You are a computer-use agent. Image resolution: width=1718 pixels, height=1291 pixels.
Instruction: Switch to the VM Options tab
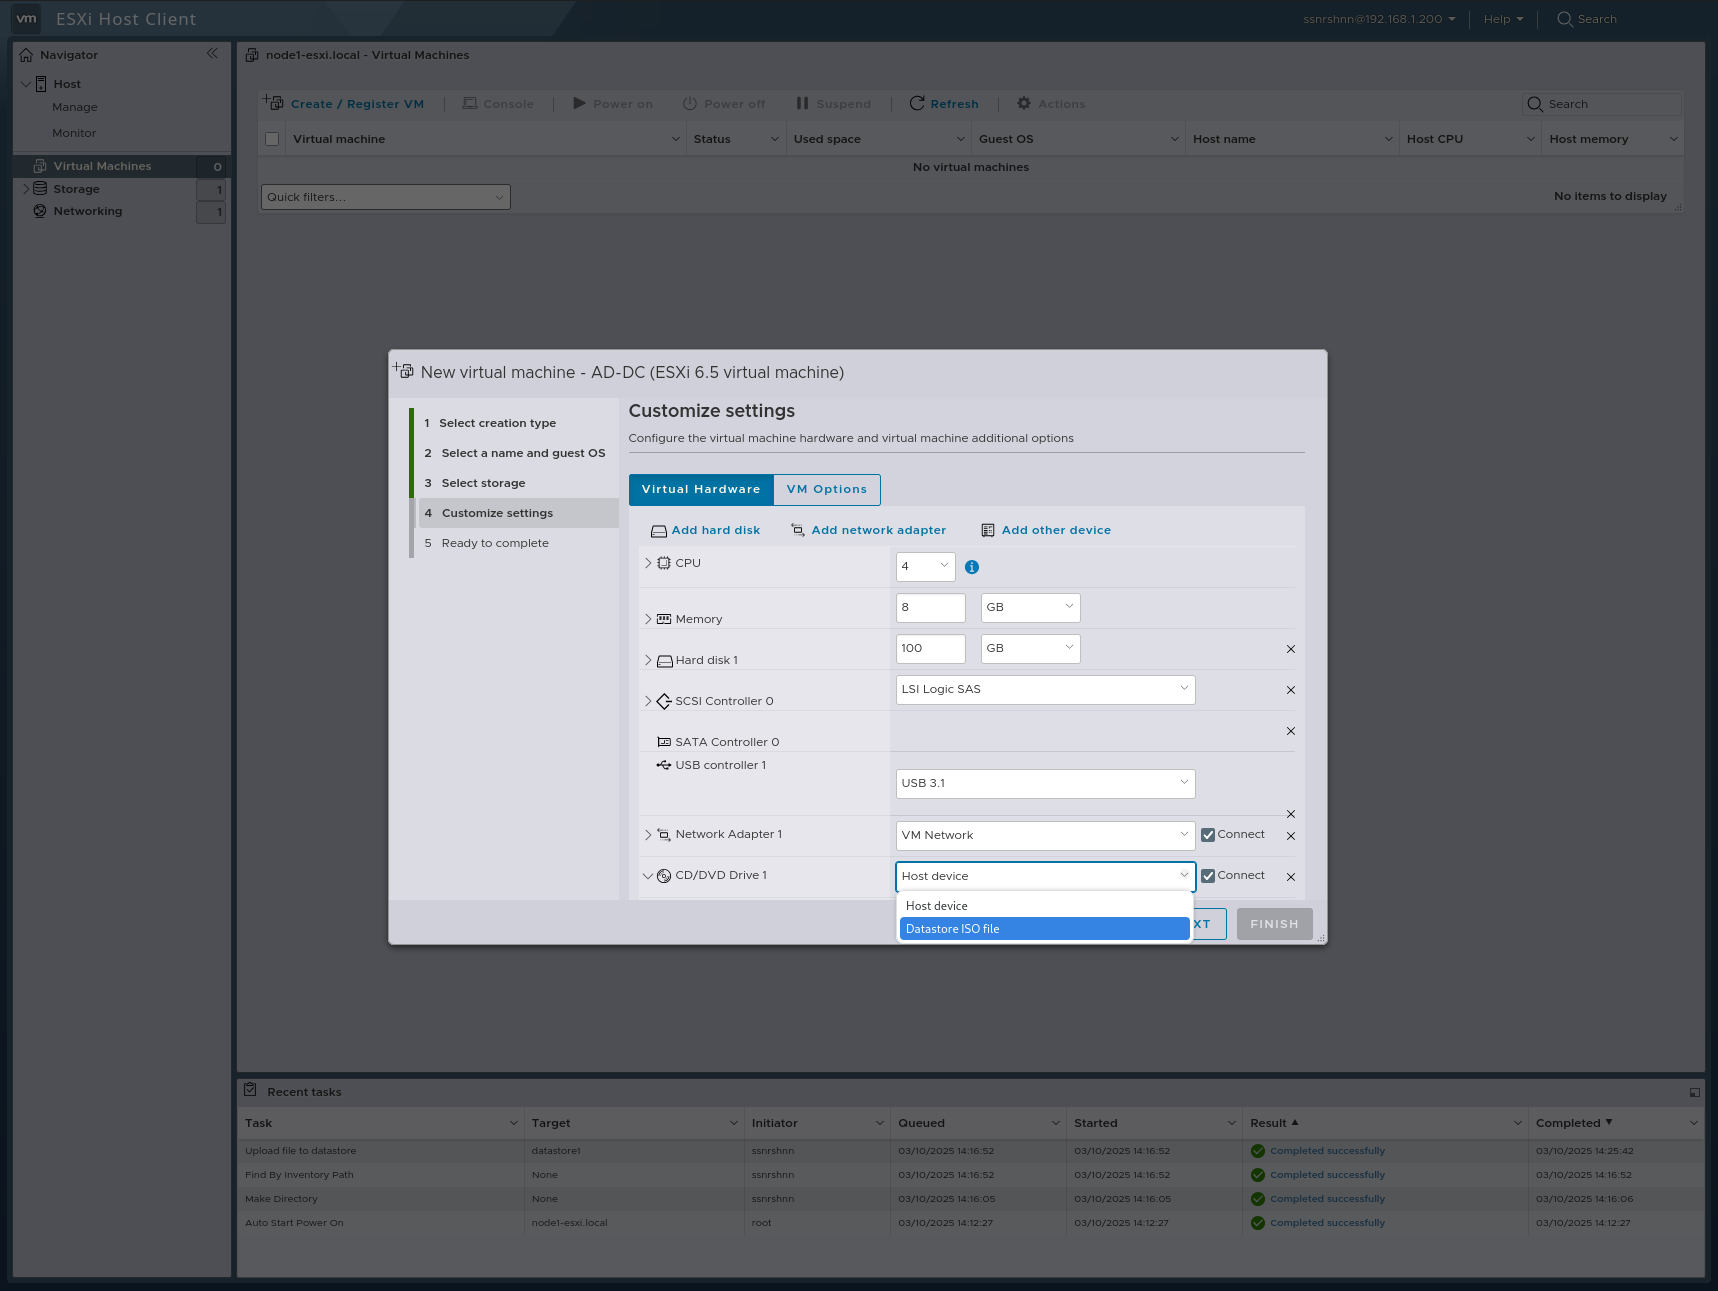click(x=827, y=489)
